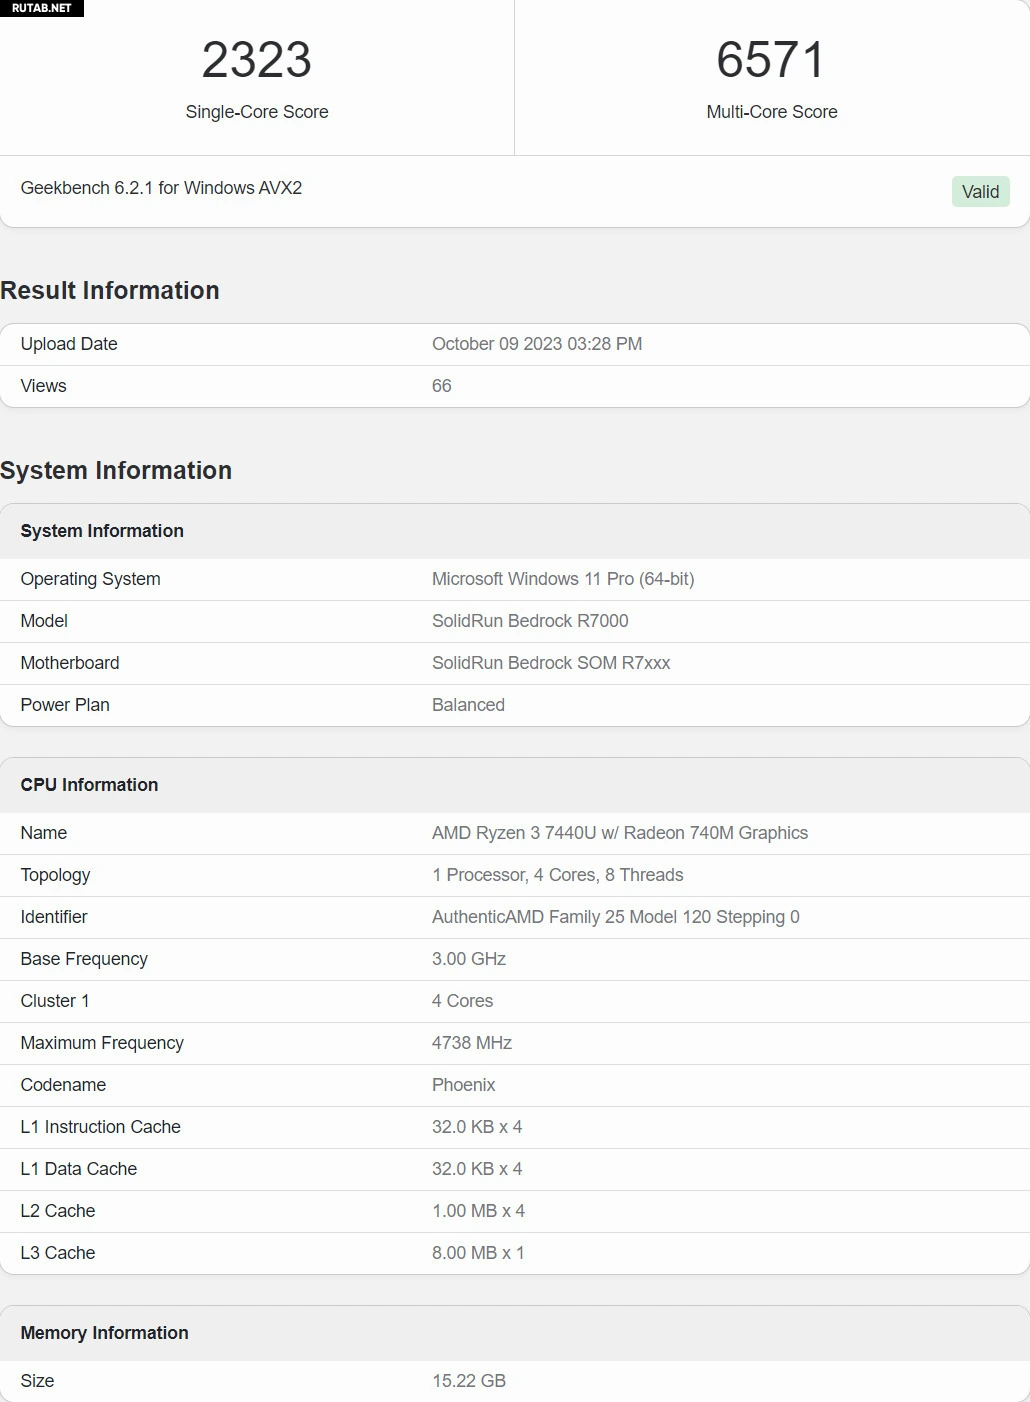The image size is (1030, 1402).
Task: Click the Result Information heading
Action: point(110,291)
